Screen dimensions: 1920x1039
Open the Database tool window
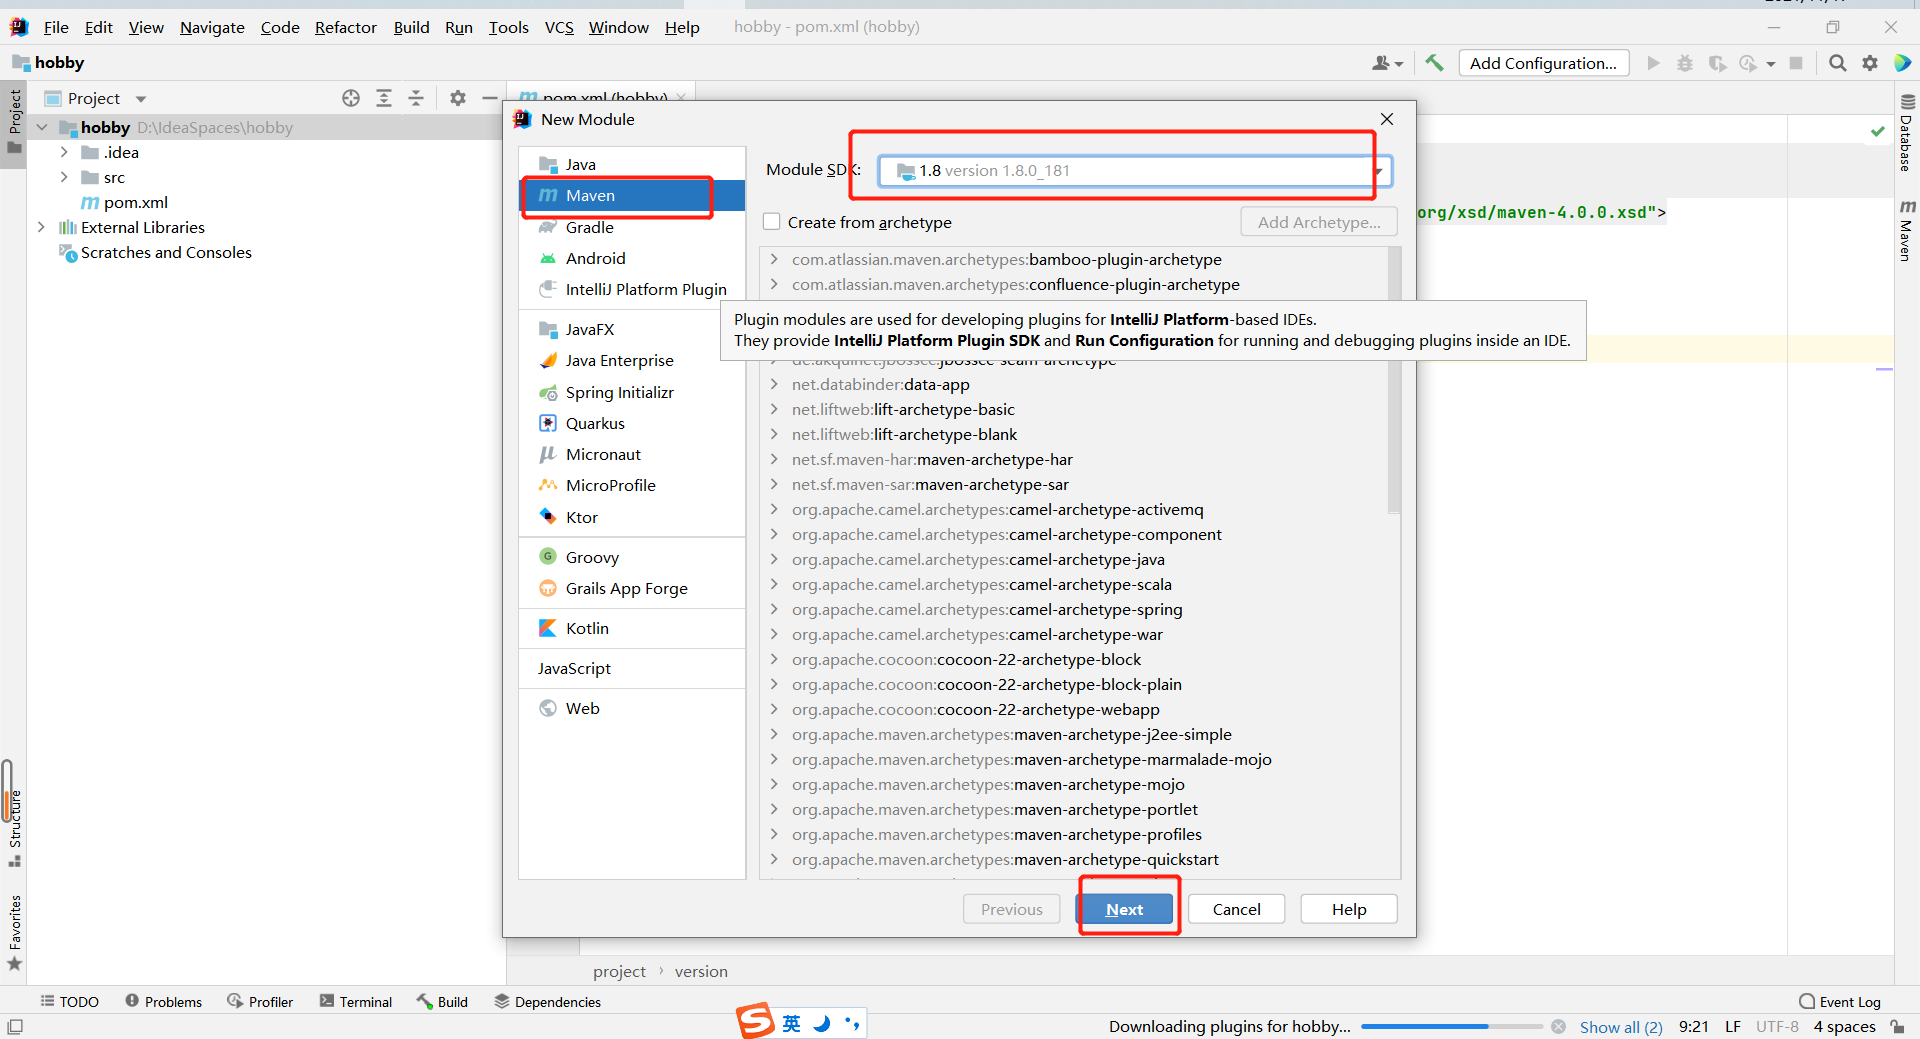(x=1907, y=133)
